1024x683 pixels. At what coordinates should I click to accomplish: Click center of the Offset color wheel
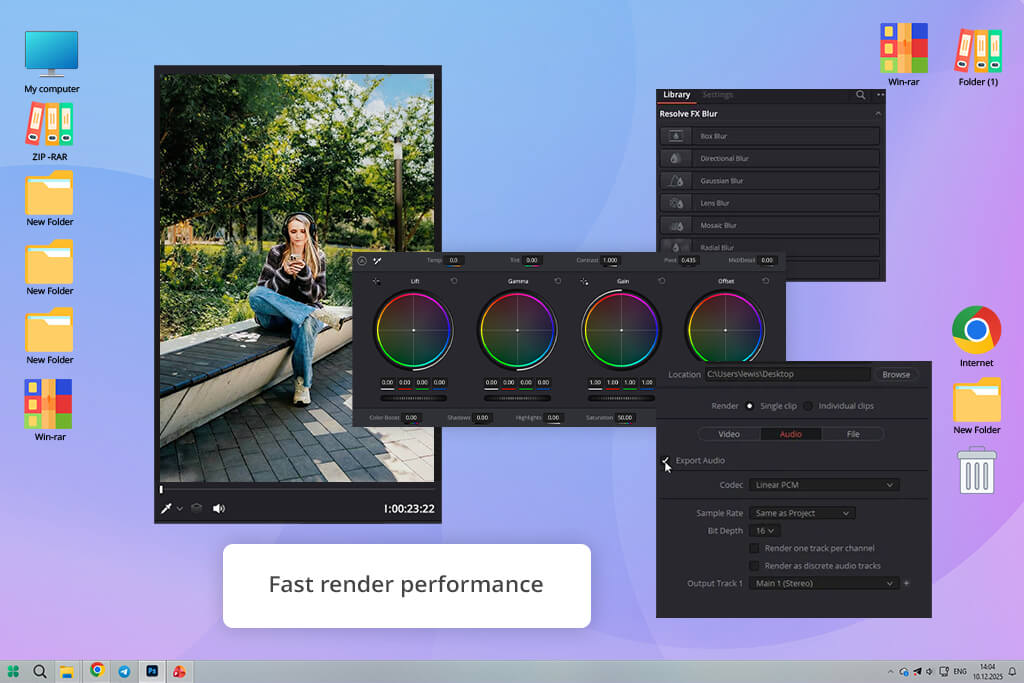pos(725,330)
